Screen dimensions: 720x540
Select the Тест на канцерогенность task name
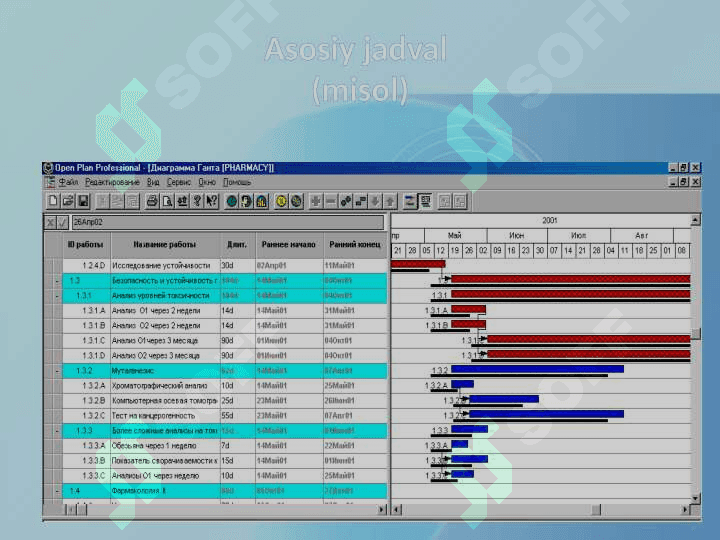pyautogui.click(x=153, y=416)
